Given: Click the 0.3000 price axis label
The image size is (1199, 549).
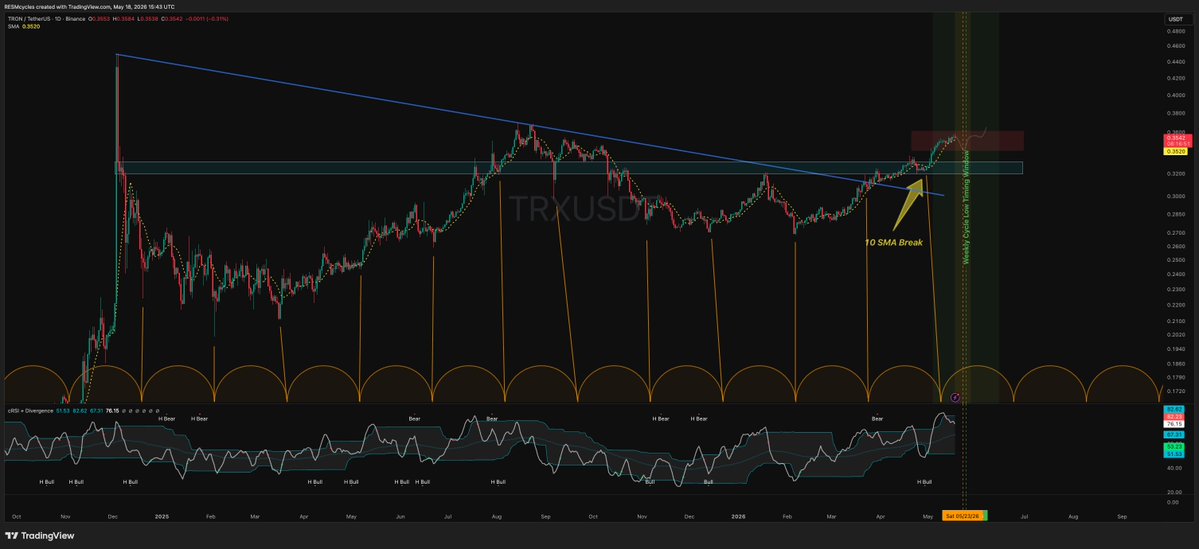Looking at the screenshot, I should (1174, 197).
